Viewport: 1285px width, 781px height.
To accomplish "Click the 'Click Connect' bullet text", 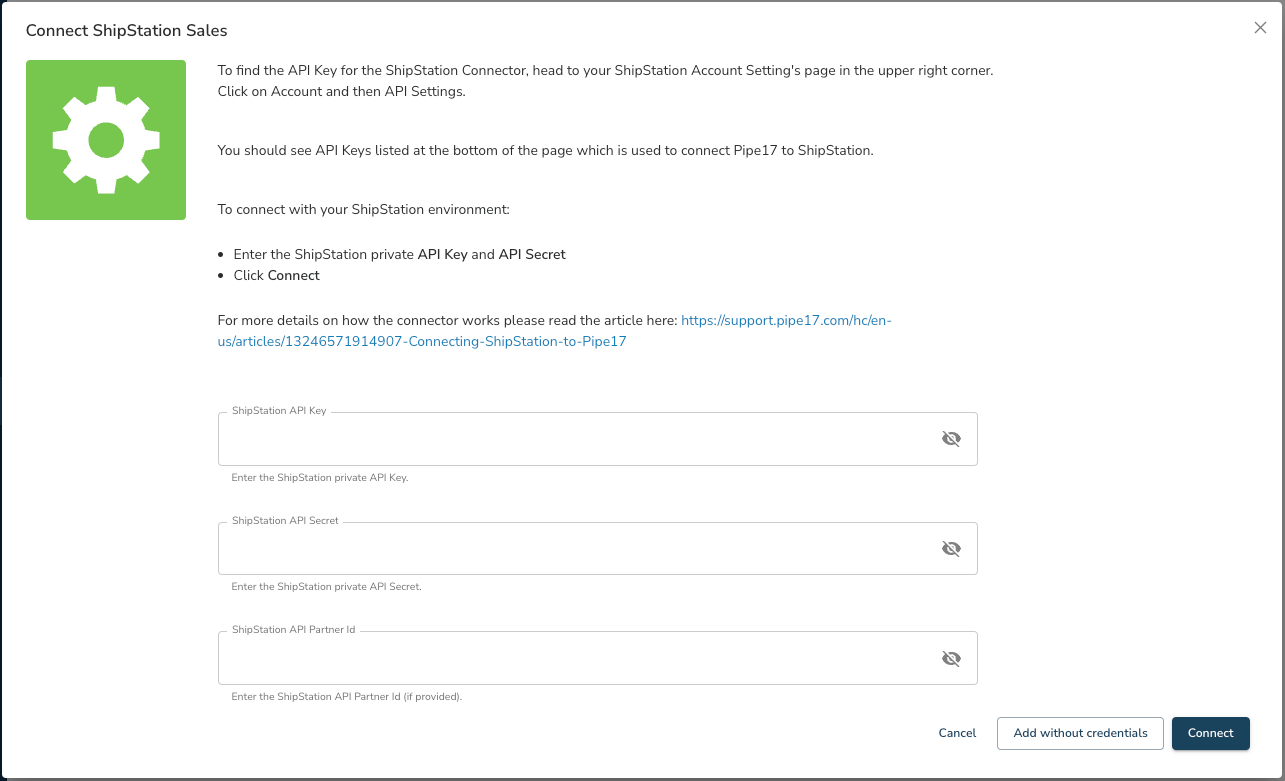I will click(x=277, y=275).
